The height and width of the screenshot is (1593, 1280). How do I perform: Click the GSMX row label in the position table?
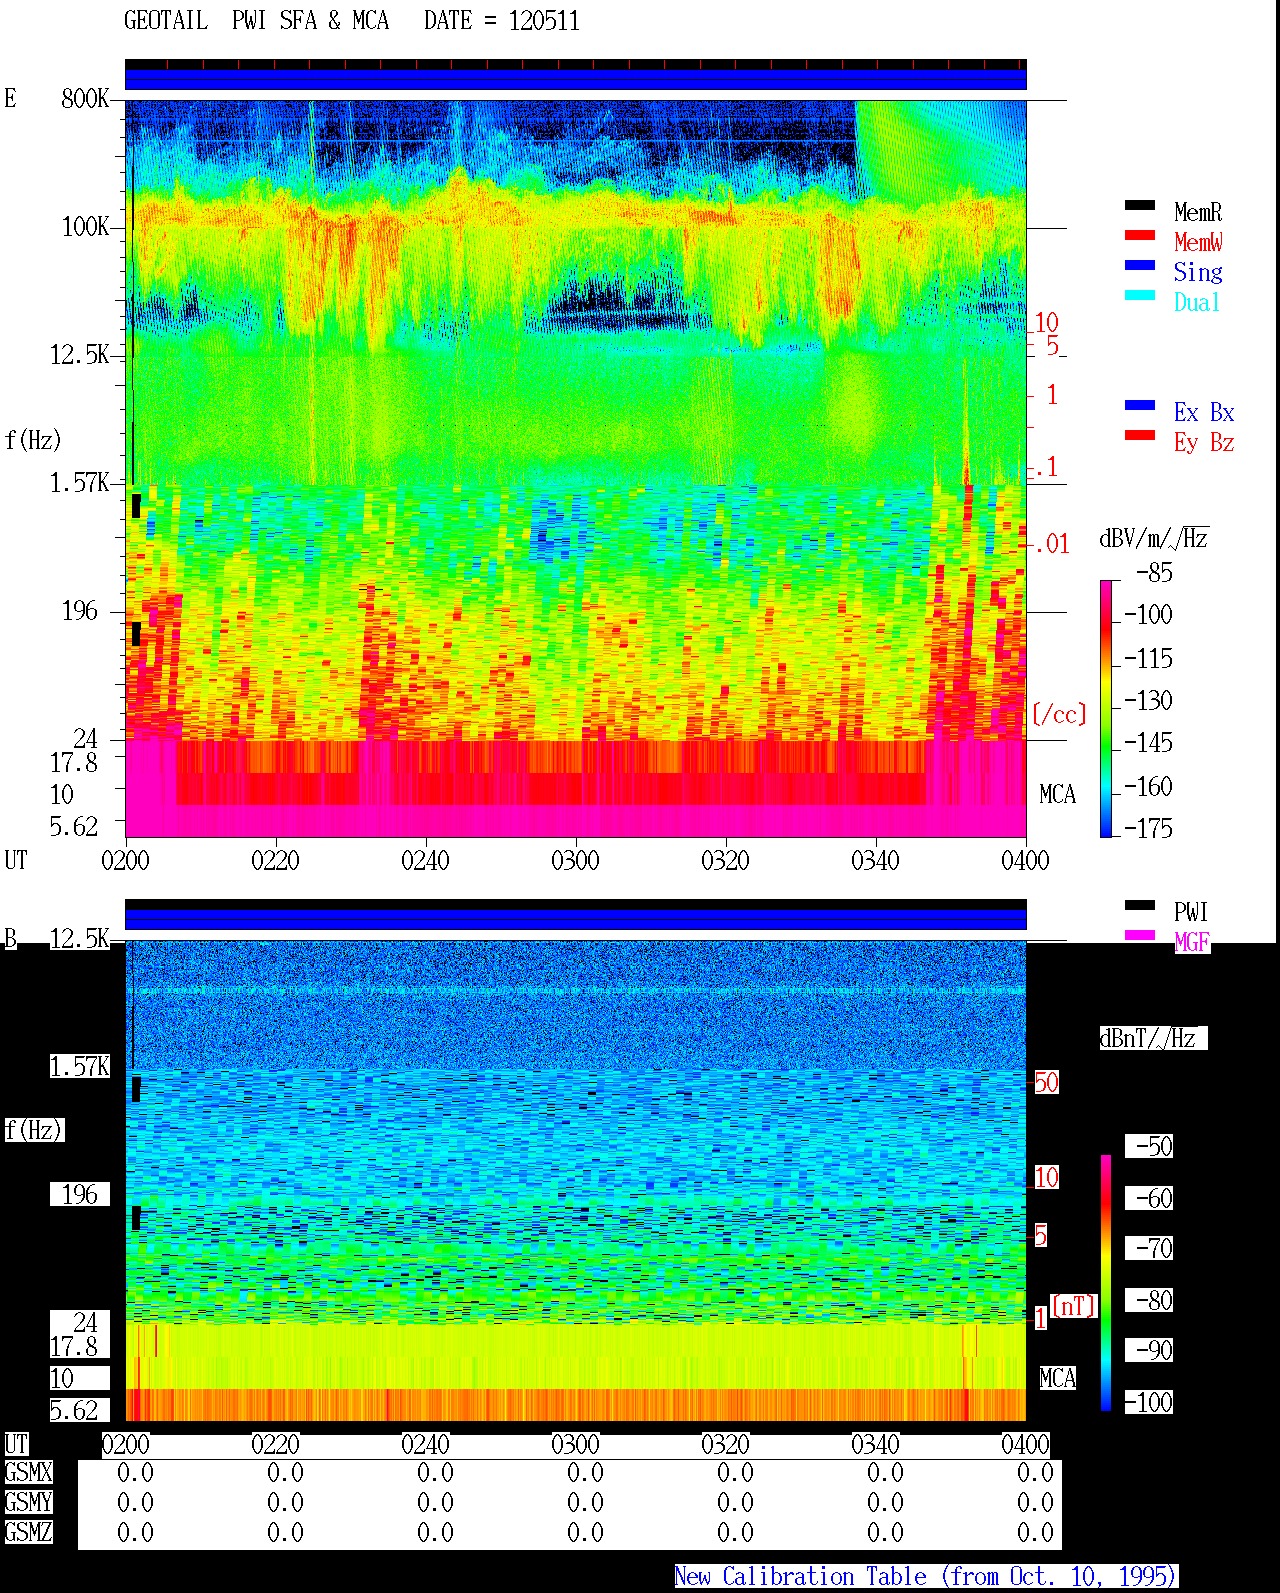[29, 1472]
